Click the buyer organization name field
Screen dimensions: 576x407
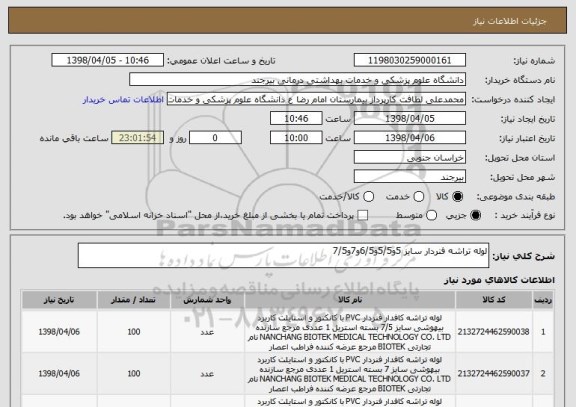(298, 80)
